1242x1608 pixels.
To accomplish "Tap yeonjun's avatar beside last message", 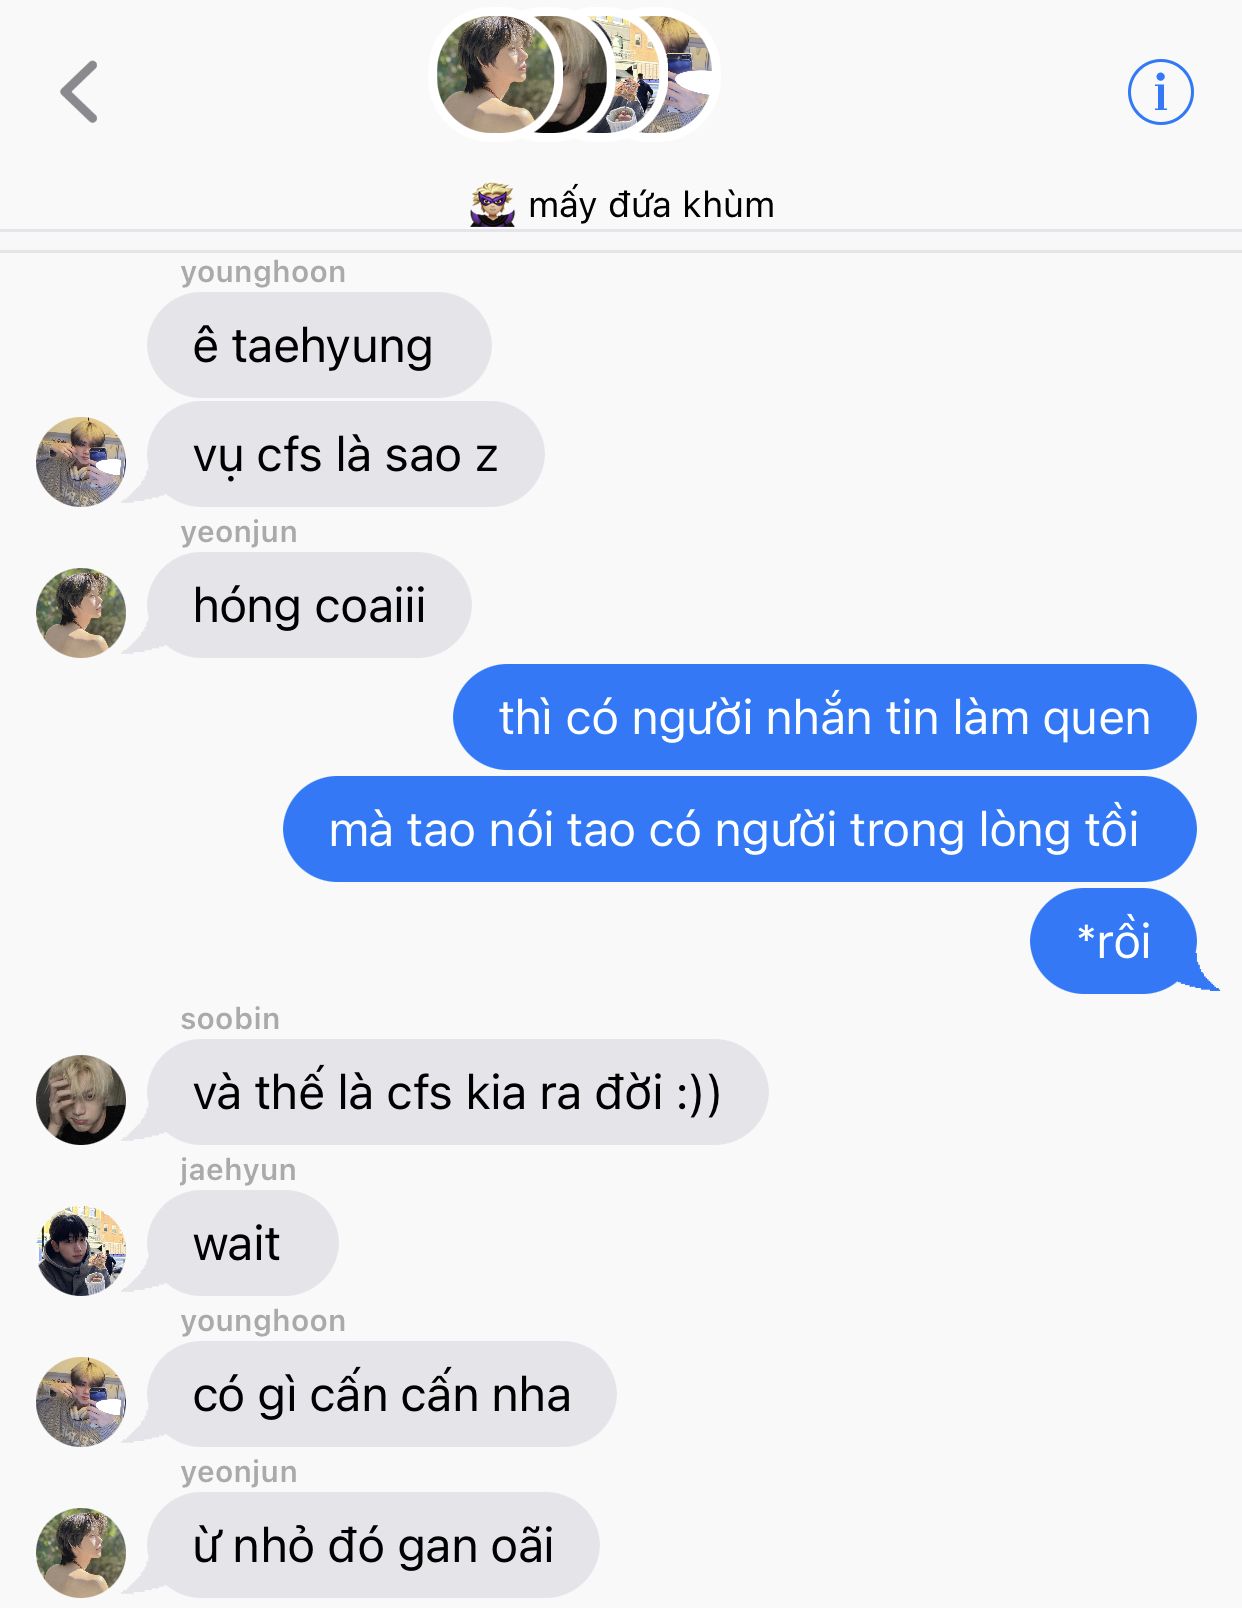I will click(x=81, y=1553).
